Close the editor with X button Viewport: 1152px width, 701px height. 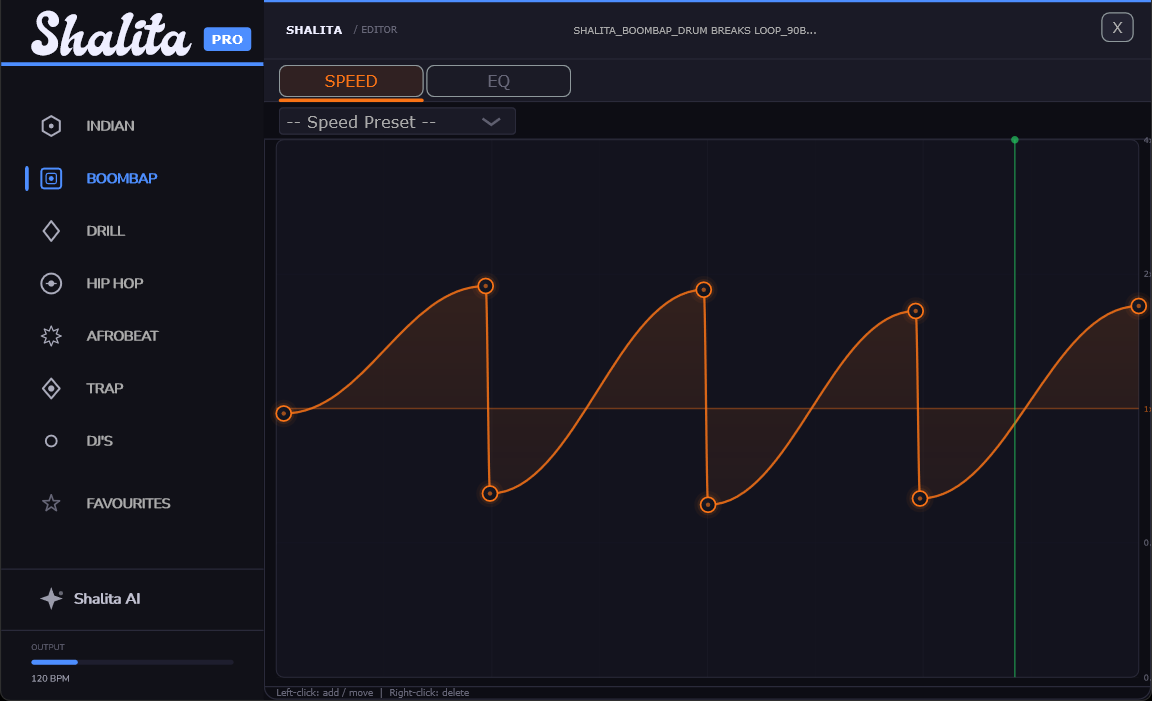coord(1117,28)
